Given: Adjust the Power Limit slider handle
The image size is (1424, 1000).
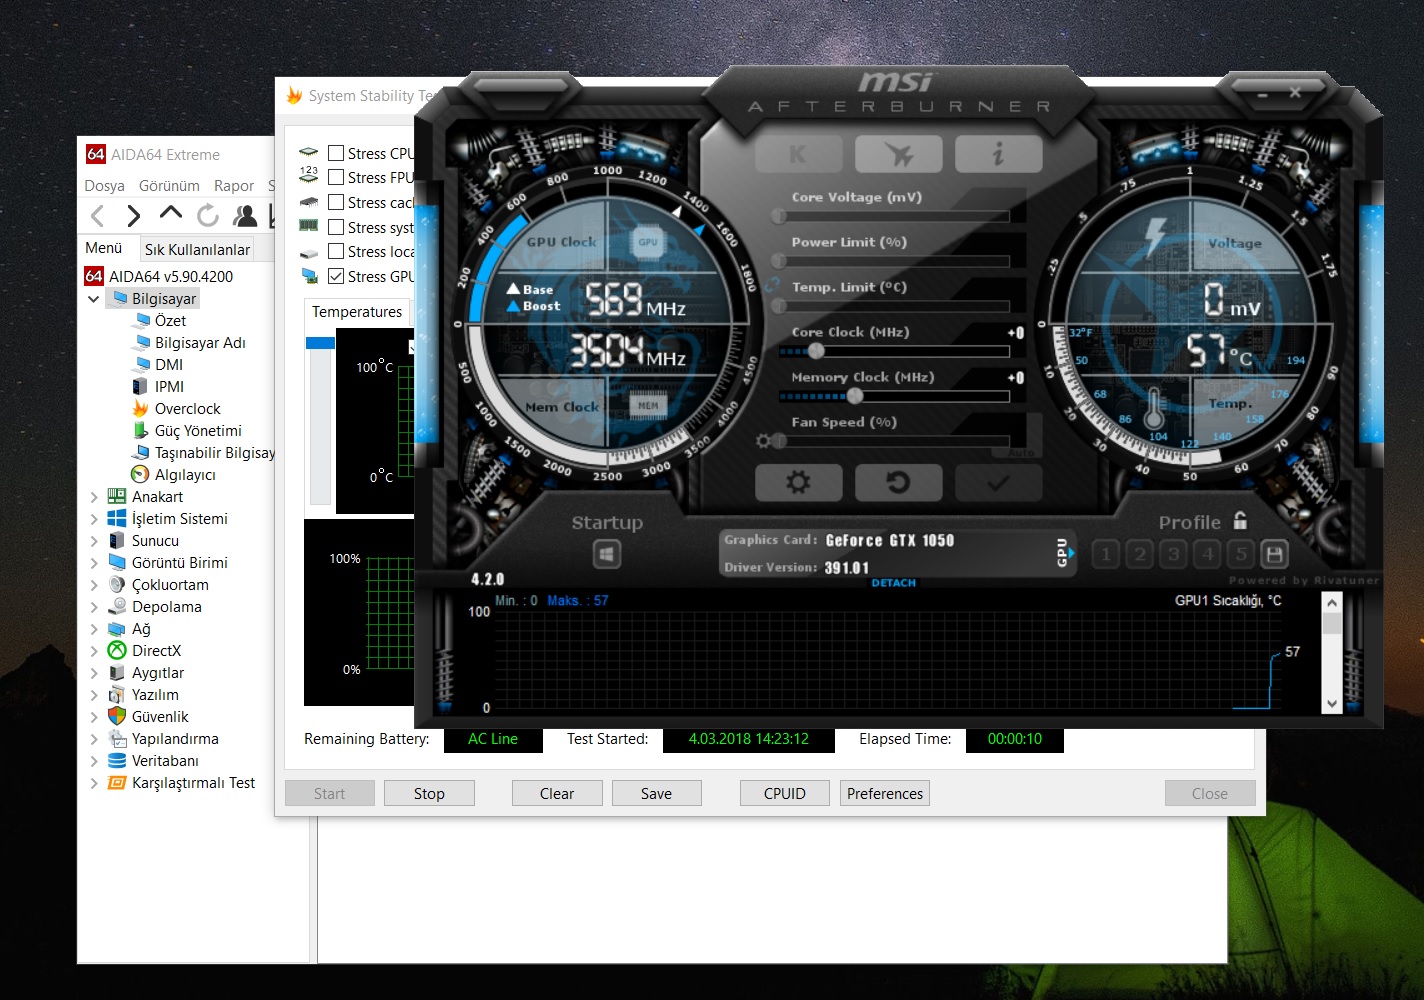Looking at the screenshot, I should click(x=779, y=261).
